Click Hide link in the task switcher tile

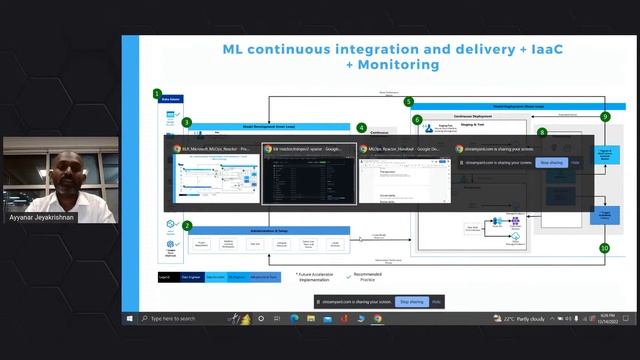point(575,162)
